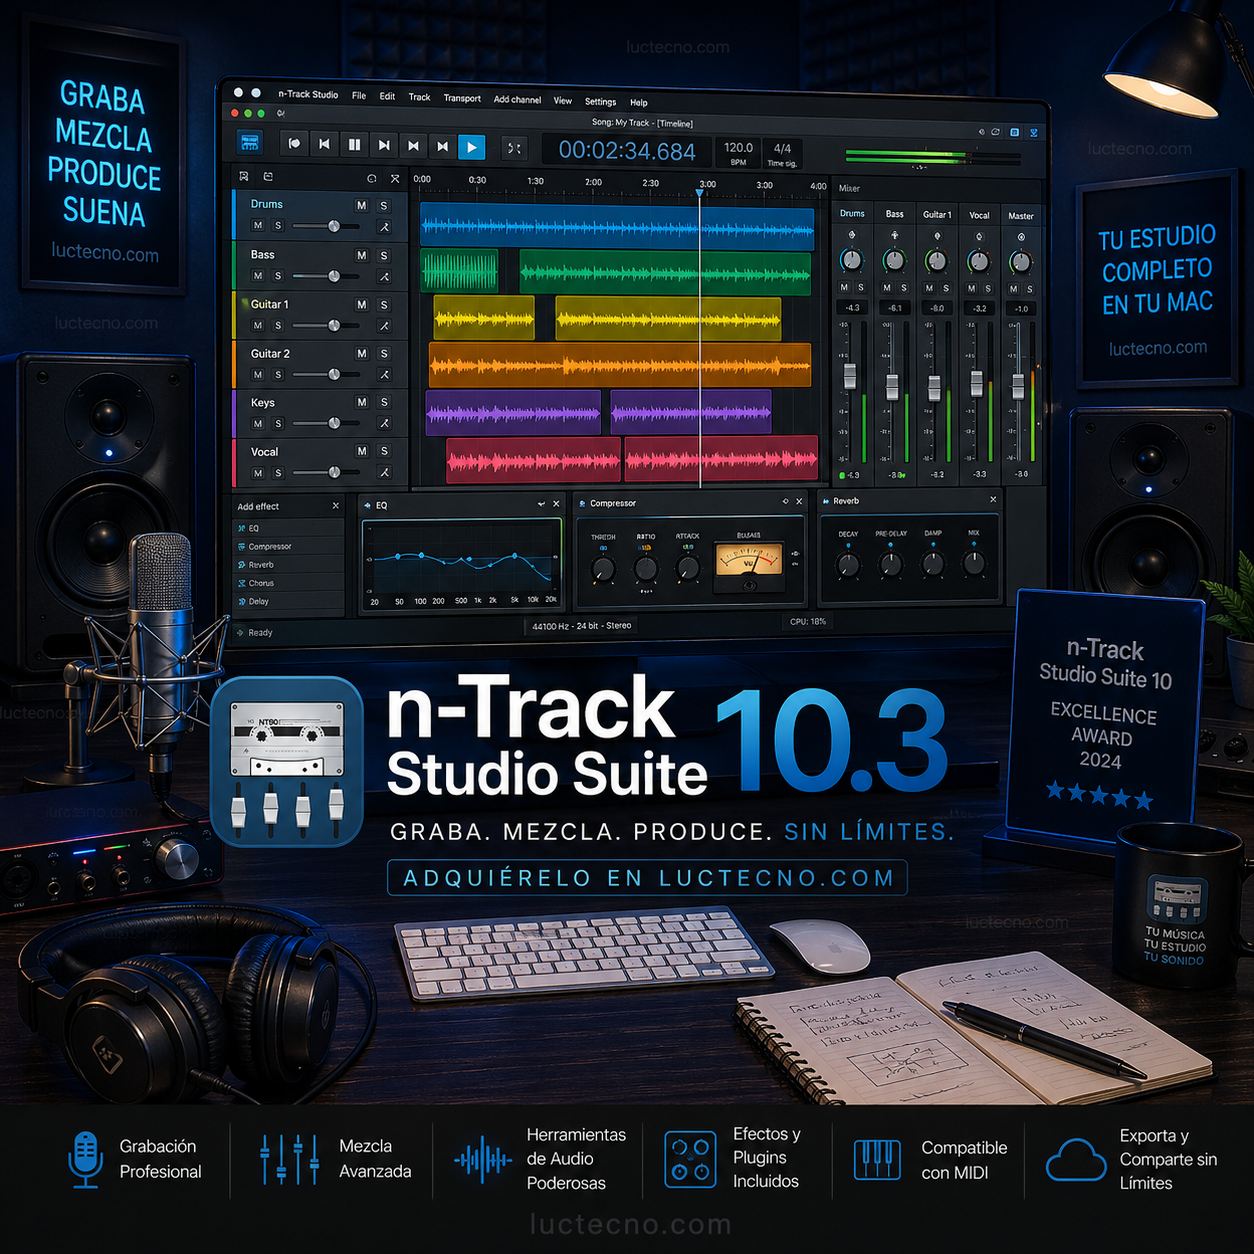Open the Edit menu
The width and height of the screenshot is (1254, 1254).
[387, 97]
